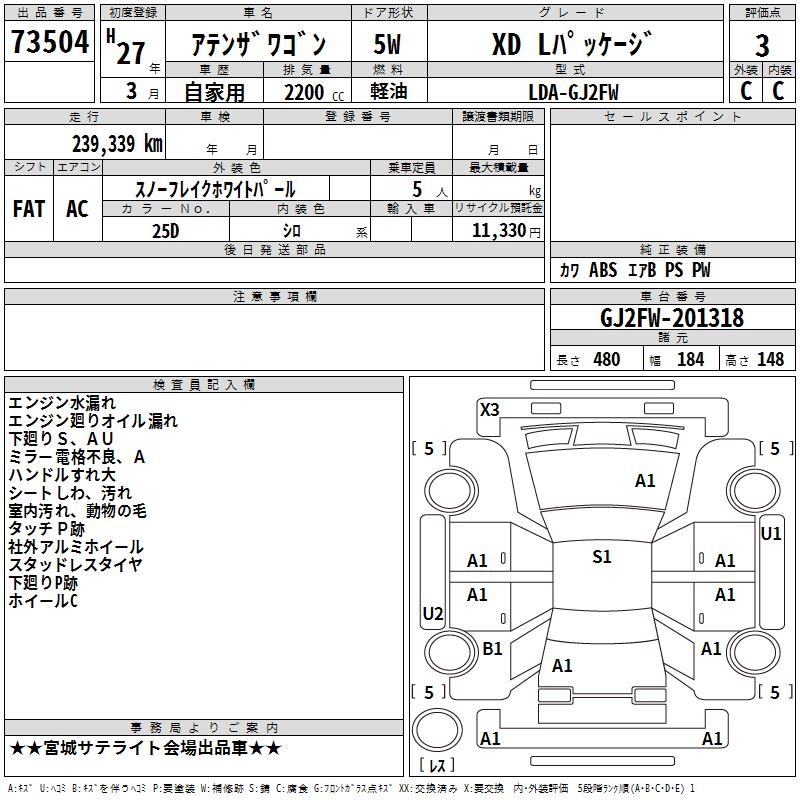Click the width value 184

[x=690, y=360]
